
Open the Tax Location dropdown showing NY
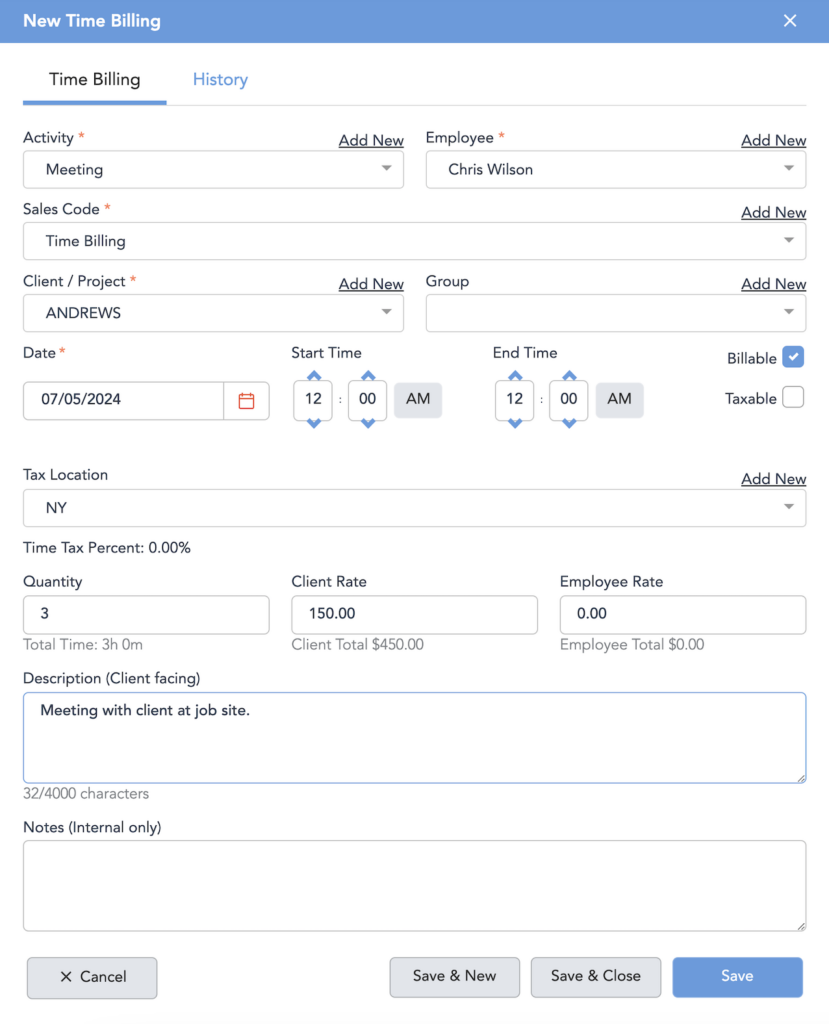pos(414,508)
